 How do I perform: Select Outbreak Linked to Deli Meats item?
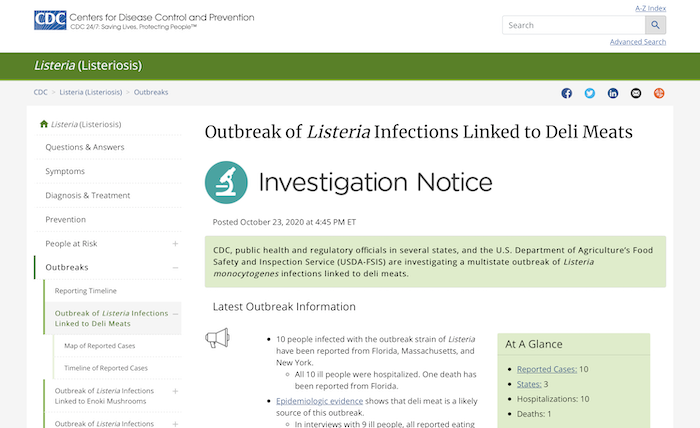click(112, 318)
